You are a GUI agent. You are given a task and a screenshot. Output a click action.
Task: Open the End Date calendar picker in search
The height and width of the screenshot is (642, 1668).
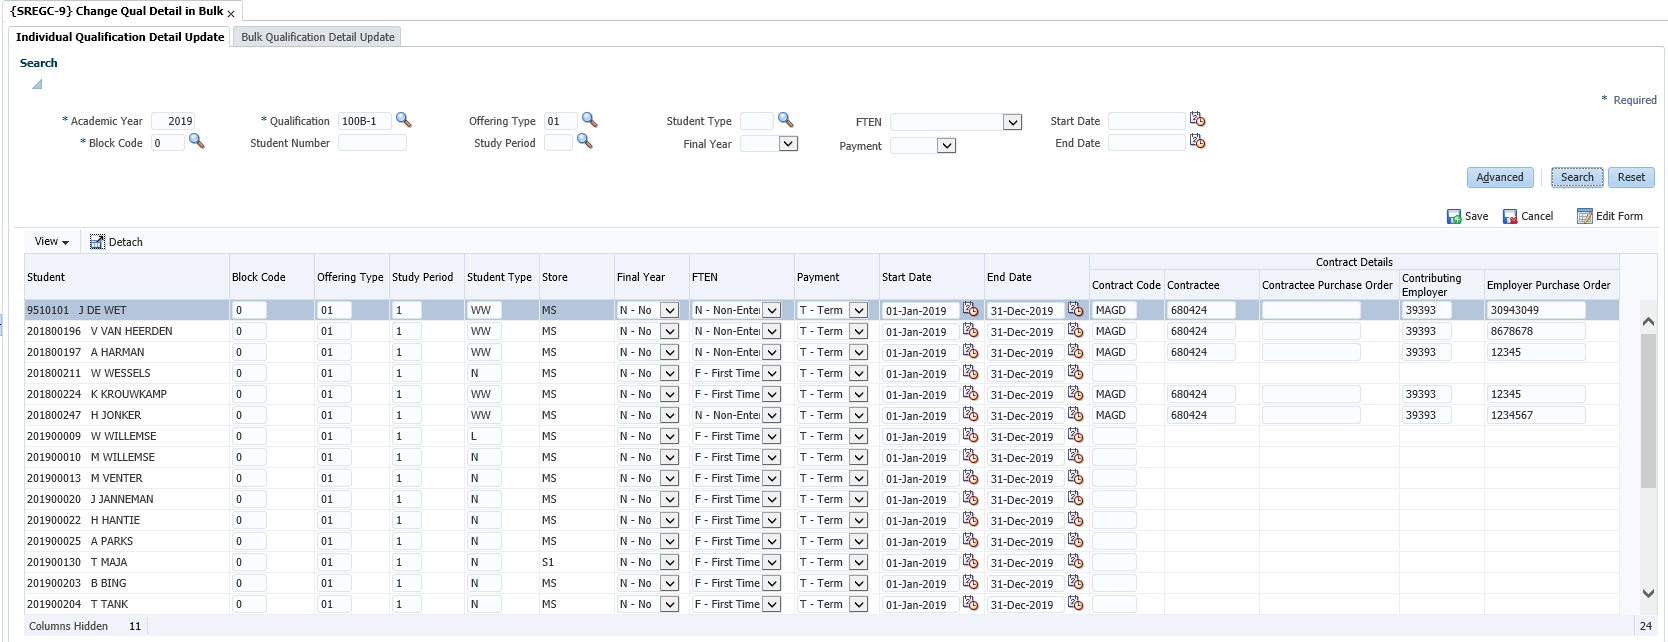1197,142
